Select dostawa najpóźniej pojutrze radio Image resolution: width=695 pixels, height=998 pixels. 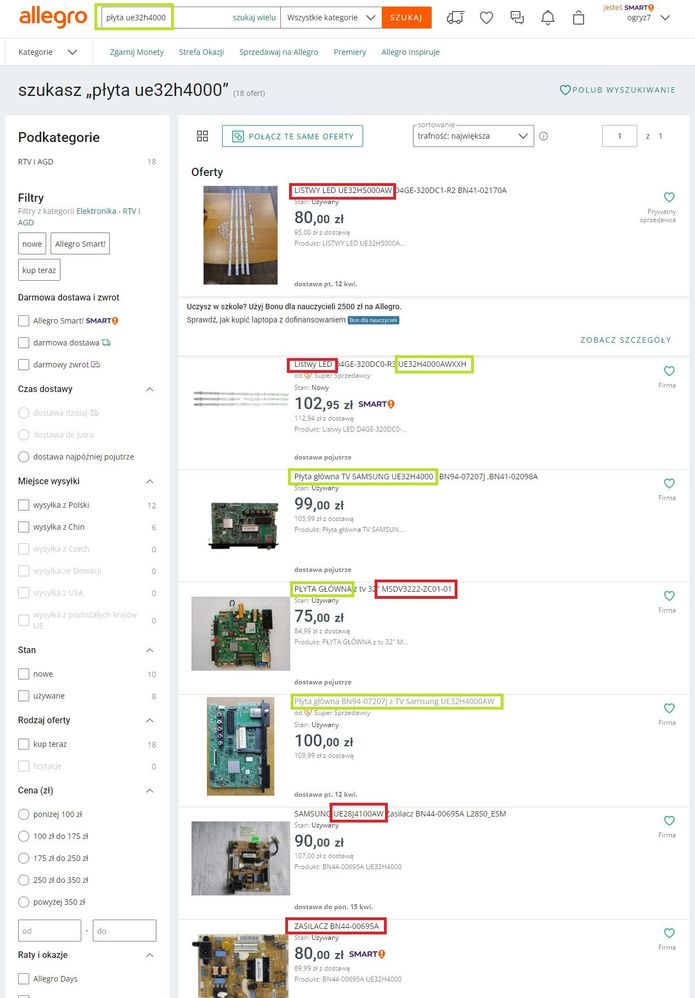[24, 456]
